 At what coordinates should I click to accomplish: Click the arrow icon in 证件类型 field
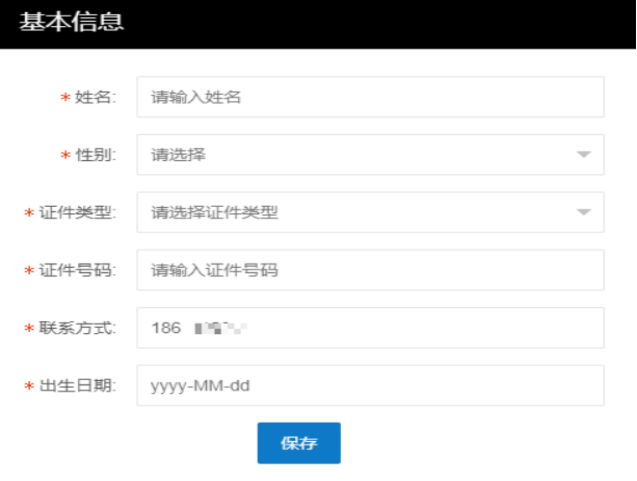pyautogui.click(x=584, y=212)
